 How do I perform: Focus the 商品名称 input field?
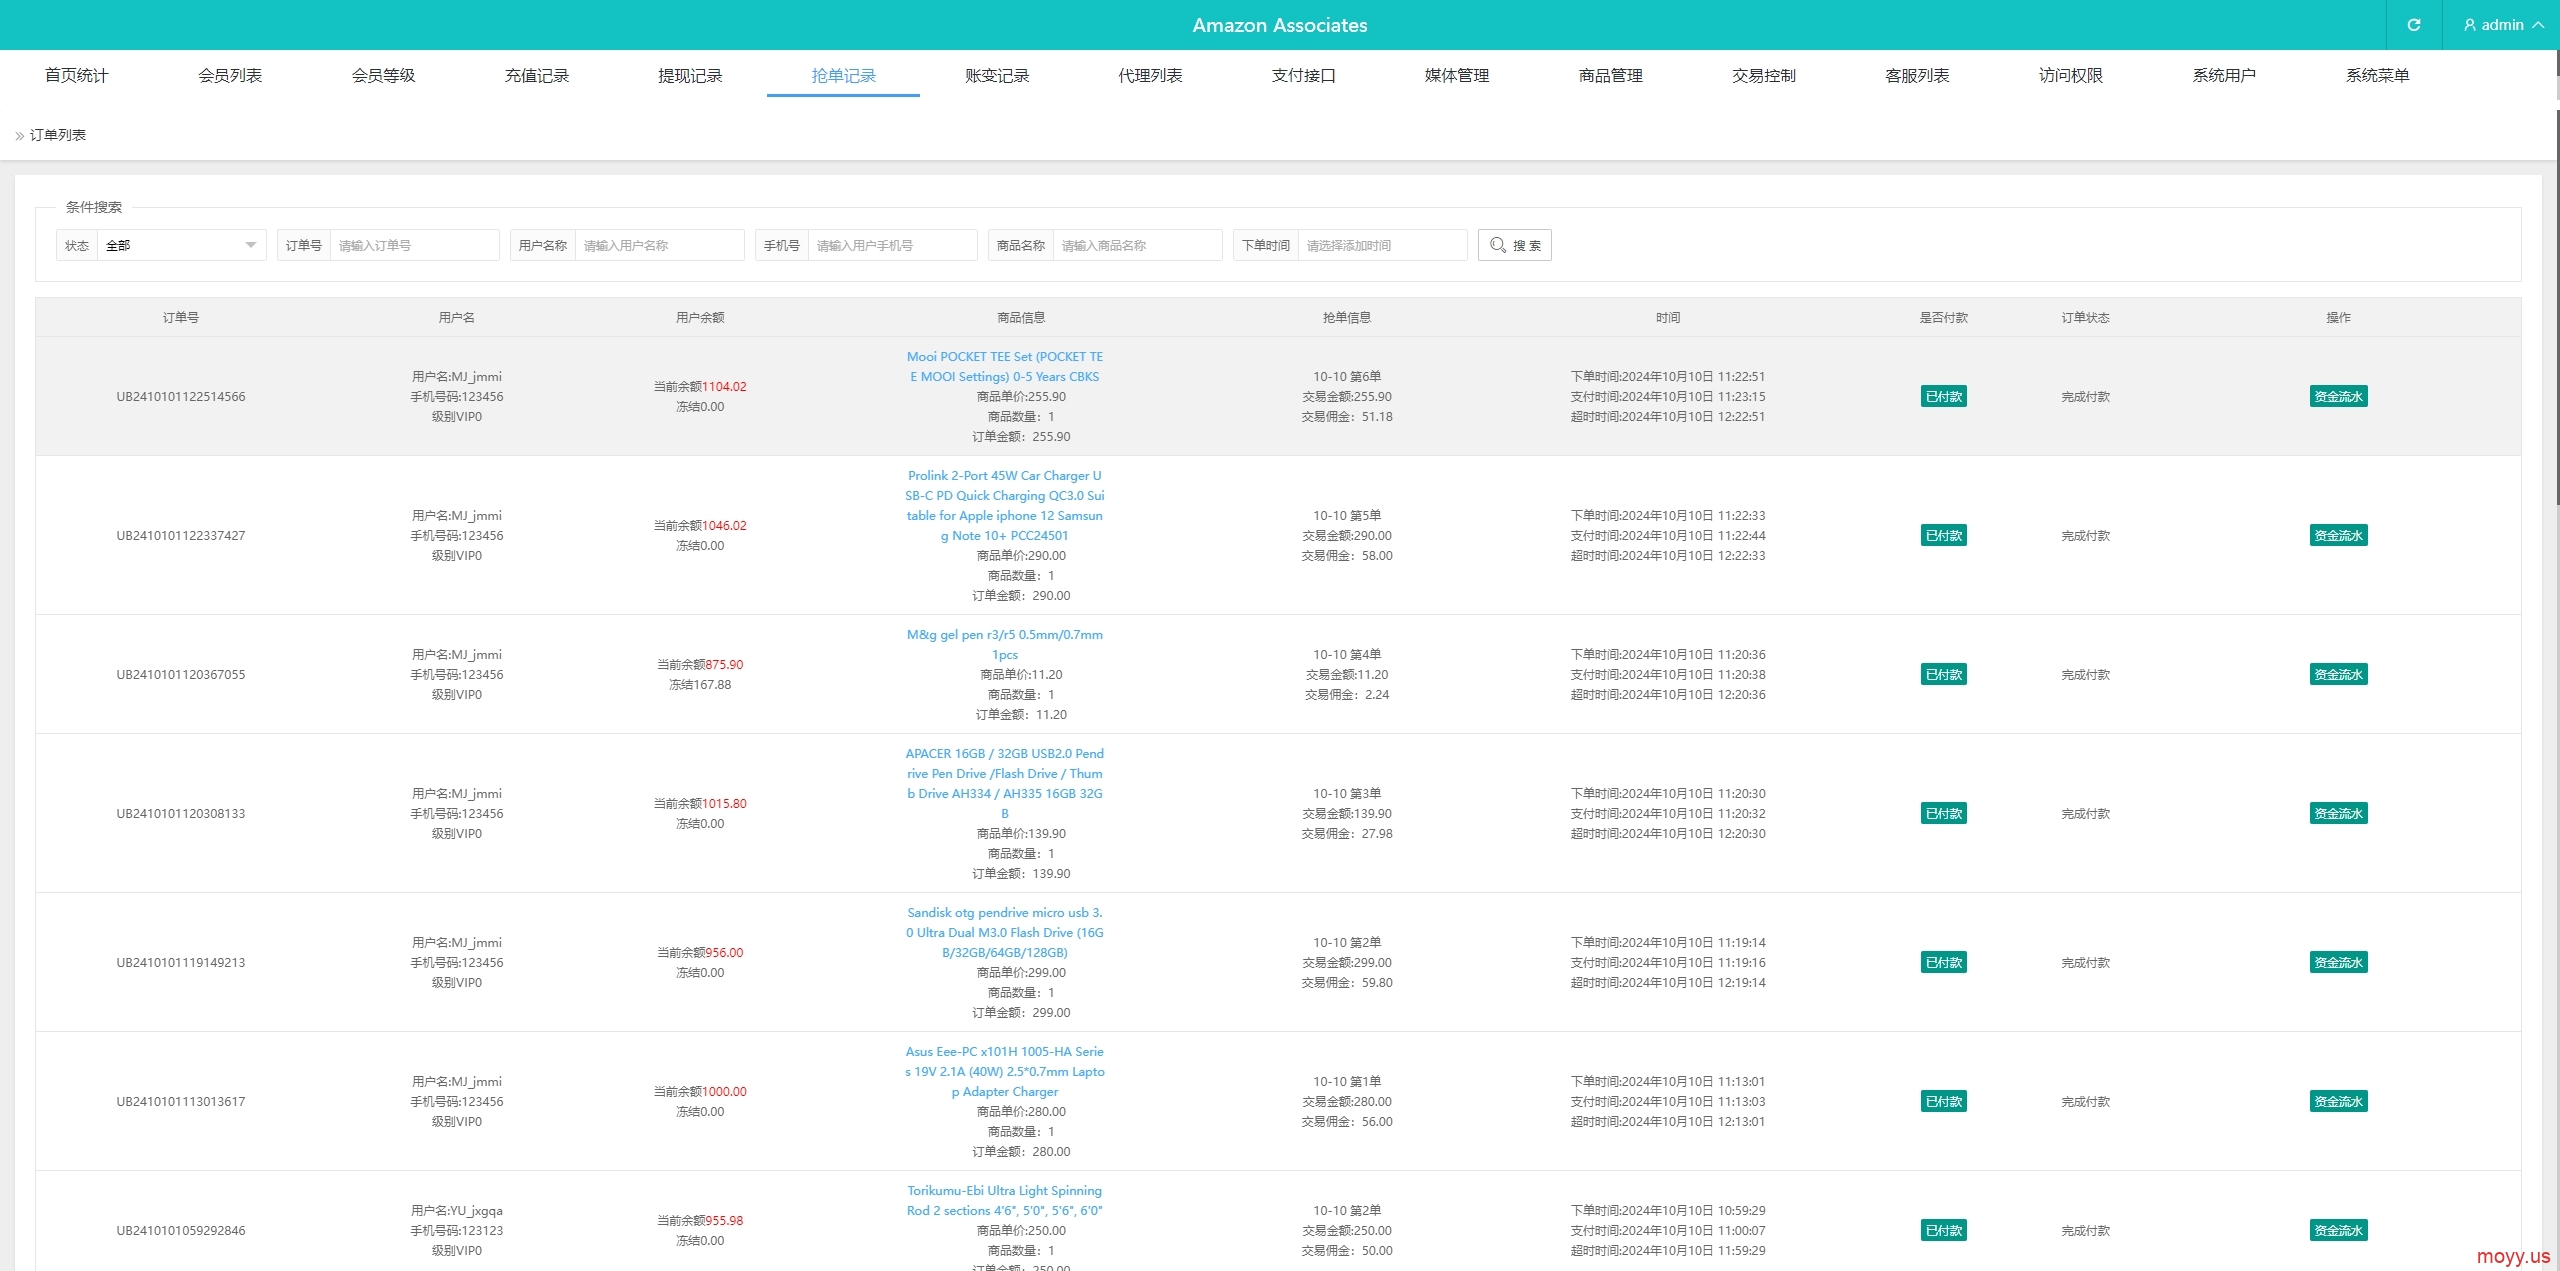(x=1137, y=245)
